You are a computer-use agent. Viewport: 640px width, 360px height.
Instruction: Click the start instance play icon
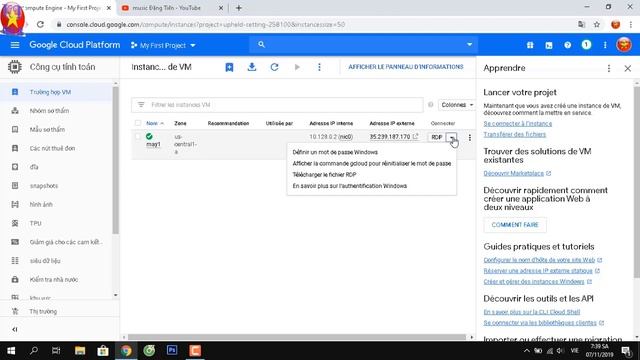click(297, 67)
